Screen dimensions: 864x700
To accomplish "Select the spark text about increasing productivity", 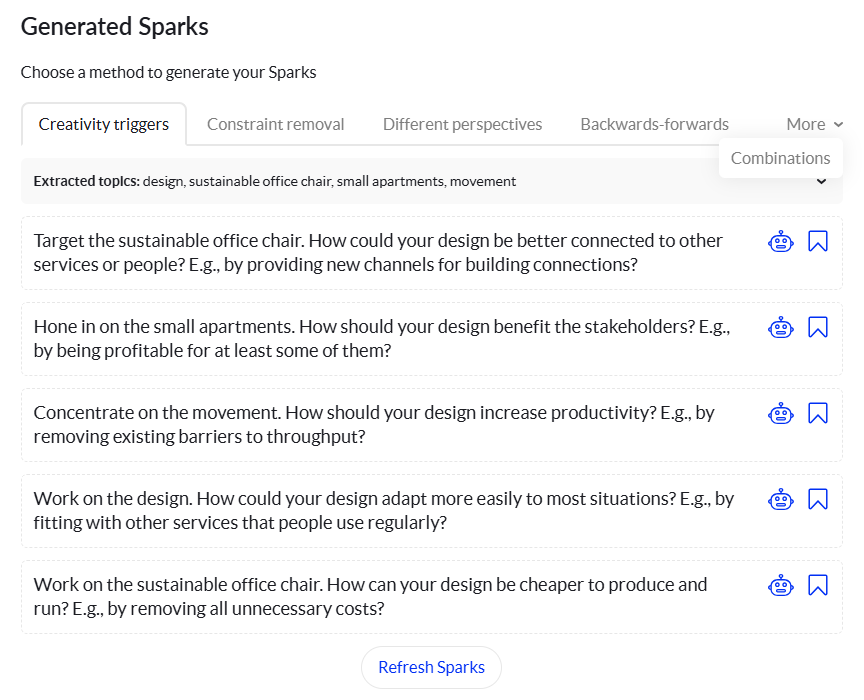I will coord(374,424).
